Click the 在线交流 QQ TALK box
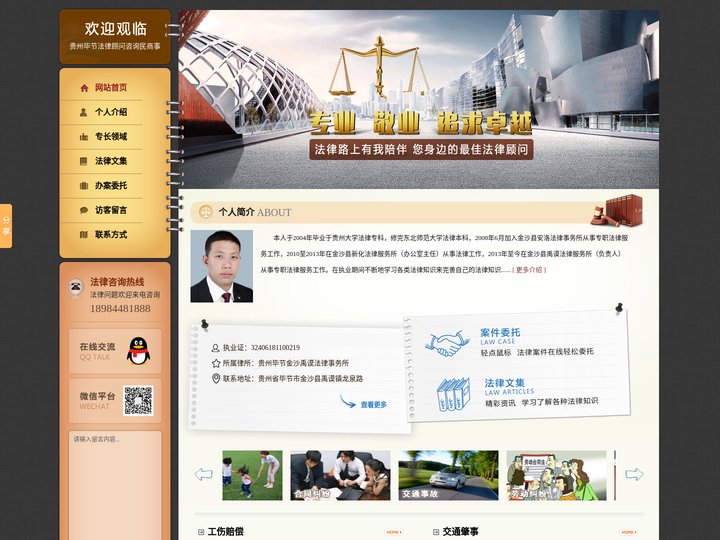720x540 pixels. pos(115,351)
